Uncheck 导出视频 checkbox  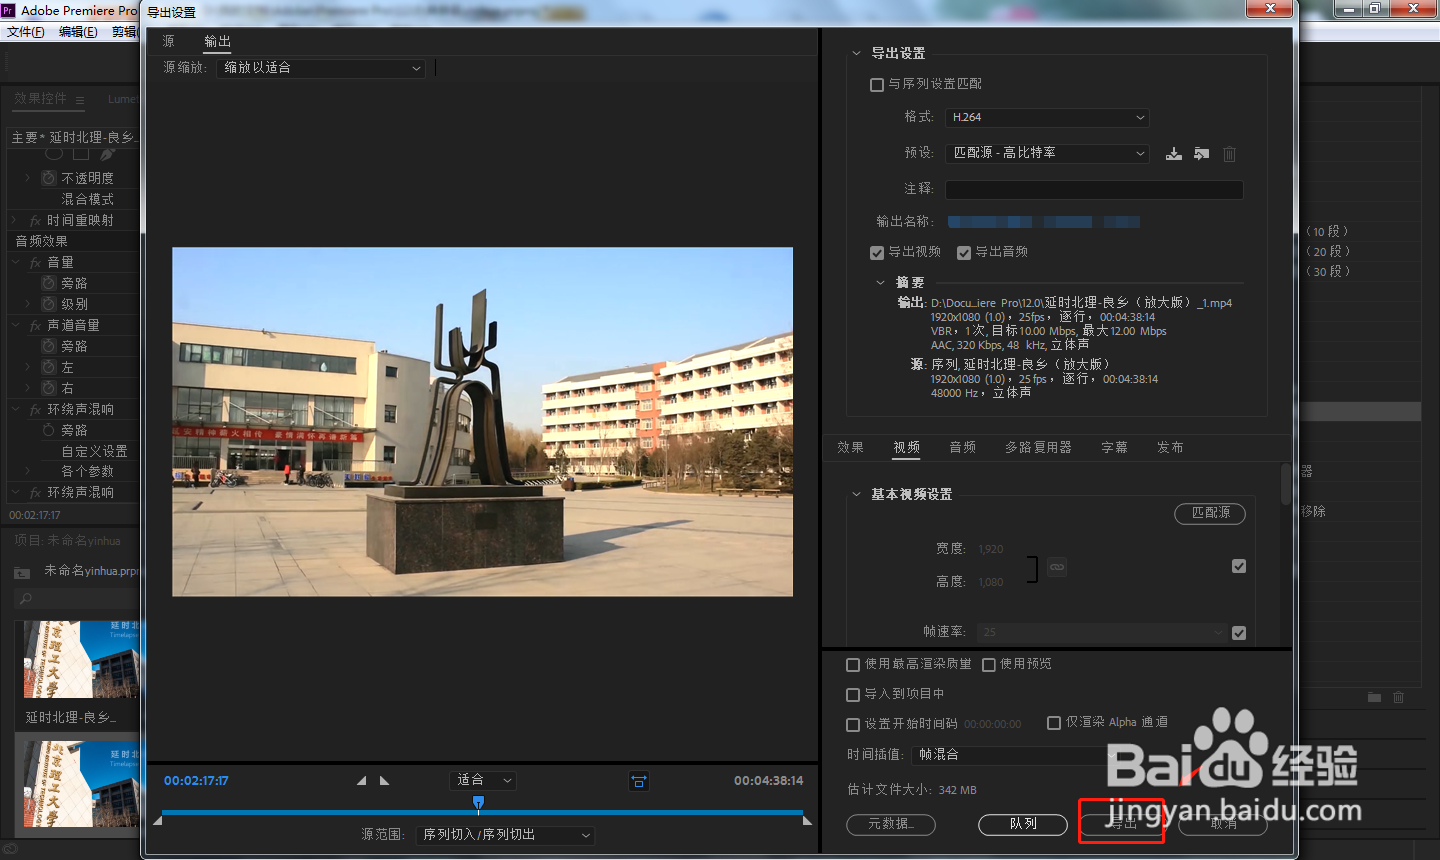point(877,253)
